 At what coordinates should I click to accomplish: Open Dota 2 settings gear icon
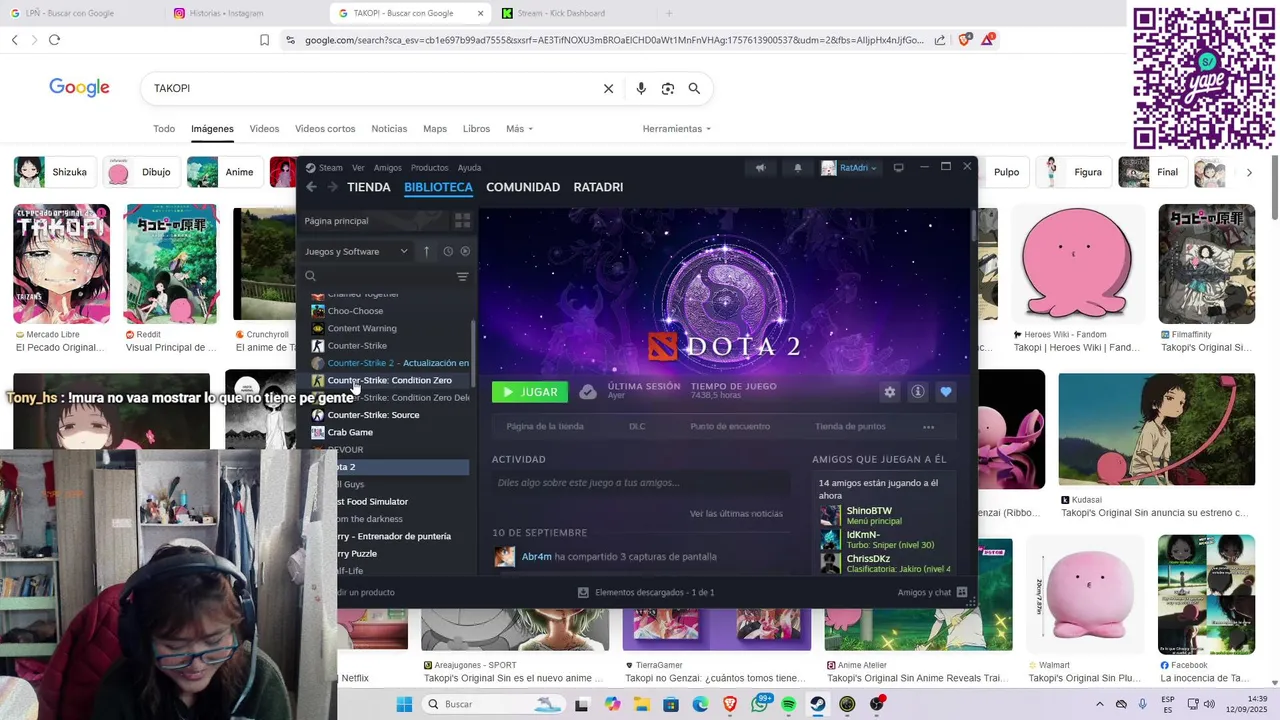[x=890, y=392]
